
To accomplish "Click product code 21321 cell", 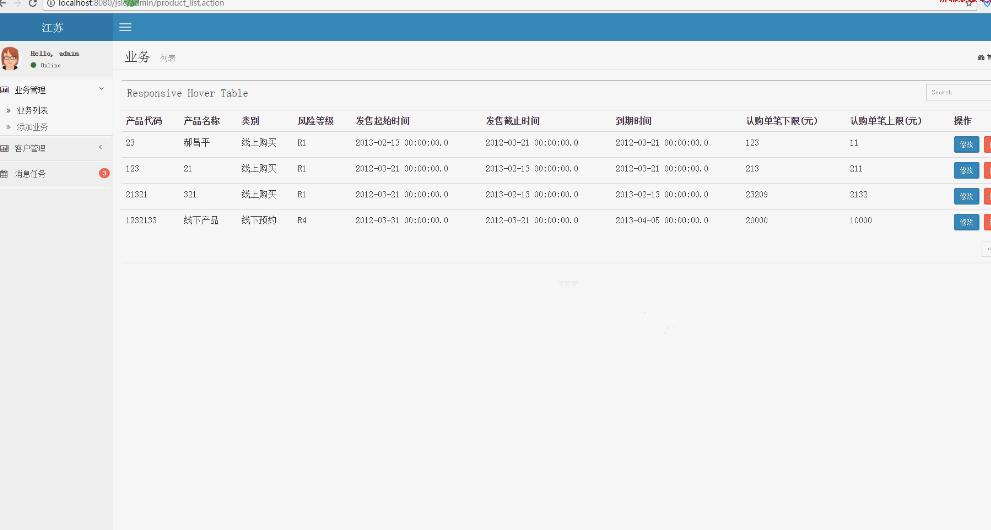I will pyautogui.click(x=137, y=195).
